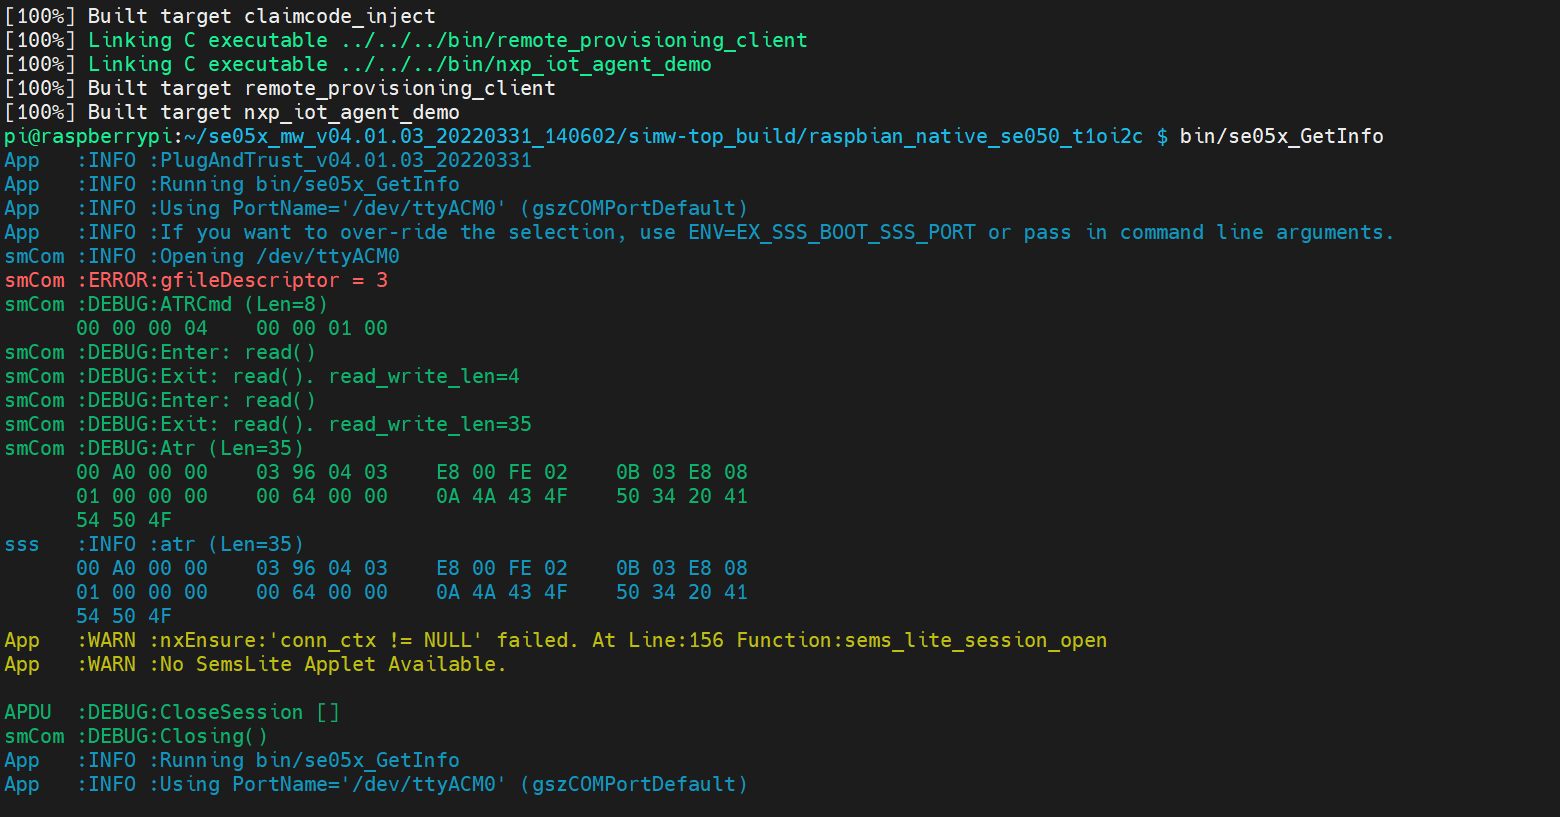Click the "Built target remote_provisioning_client" line
The image size is (1560, 817).
(x=321, y=88)
